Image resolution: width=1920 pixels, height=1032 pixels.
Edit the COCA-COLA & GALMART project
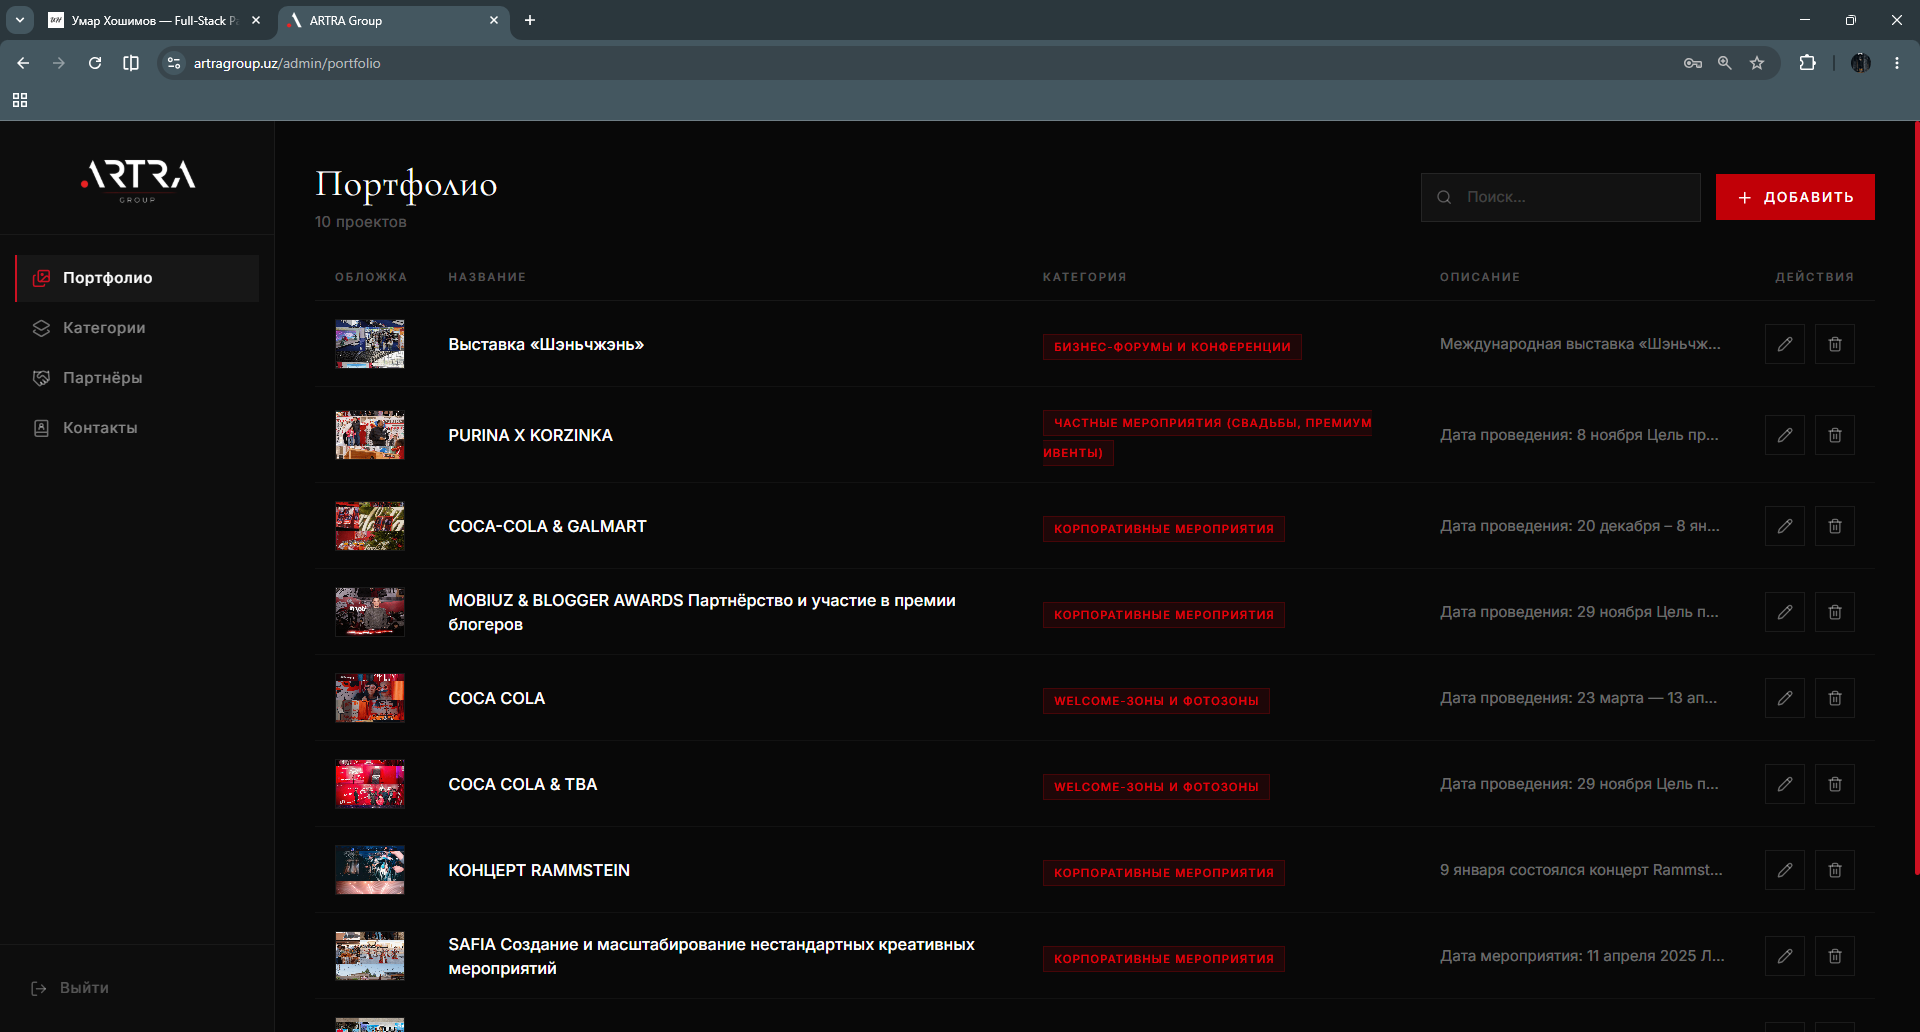pos(1785,526)
